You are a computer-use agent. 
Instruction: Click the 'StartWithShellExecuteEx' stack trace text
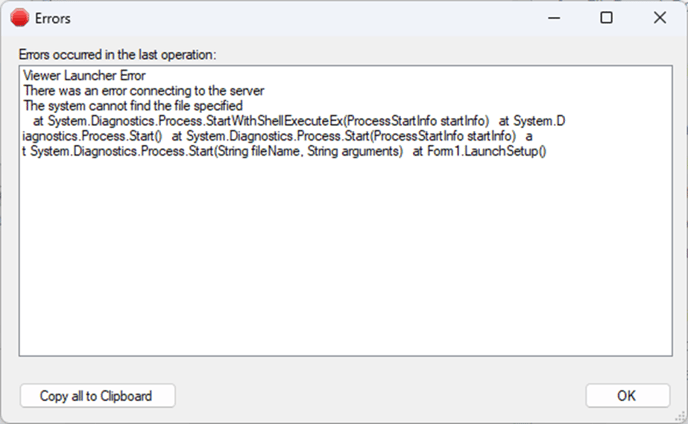point(274,121)
